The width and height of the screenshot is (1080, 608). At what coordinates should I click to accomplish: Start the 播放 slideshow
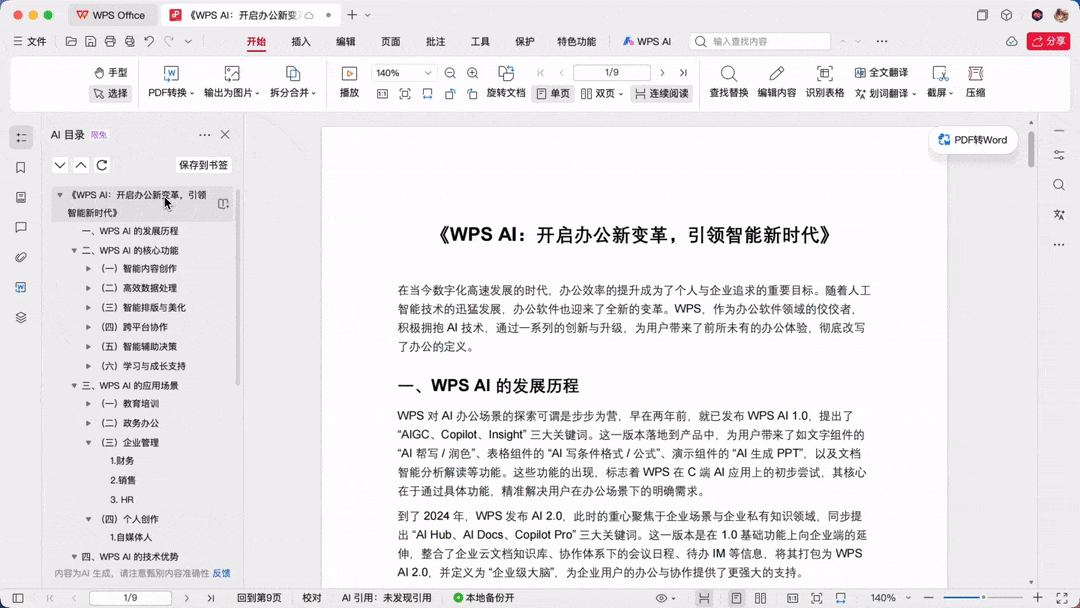pyautogui.click(x=349, y=82)
